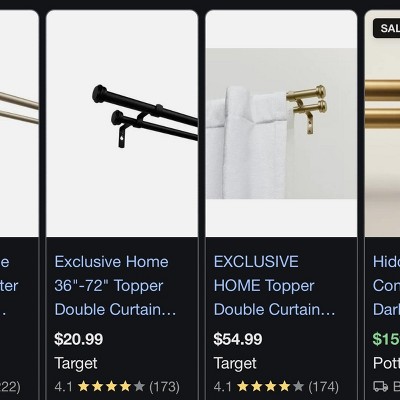
Task: Click the green discounted price on right card
Action: [386, 339]
